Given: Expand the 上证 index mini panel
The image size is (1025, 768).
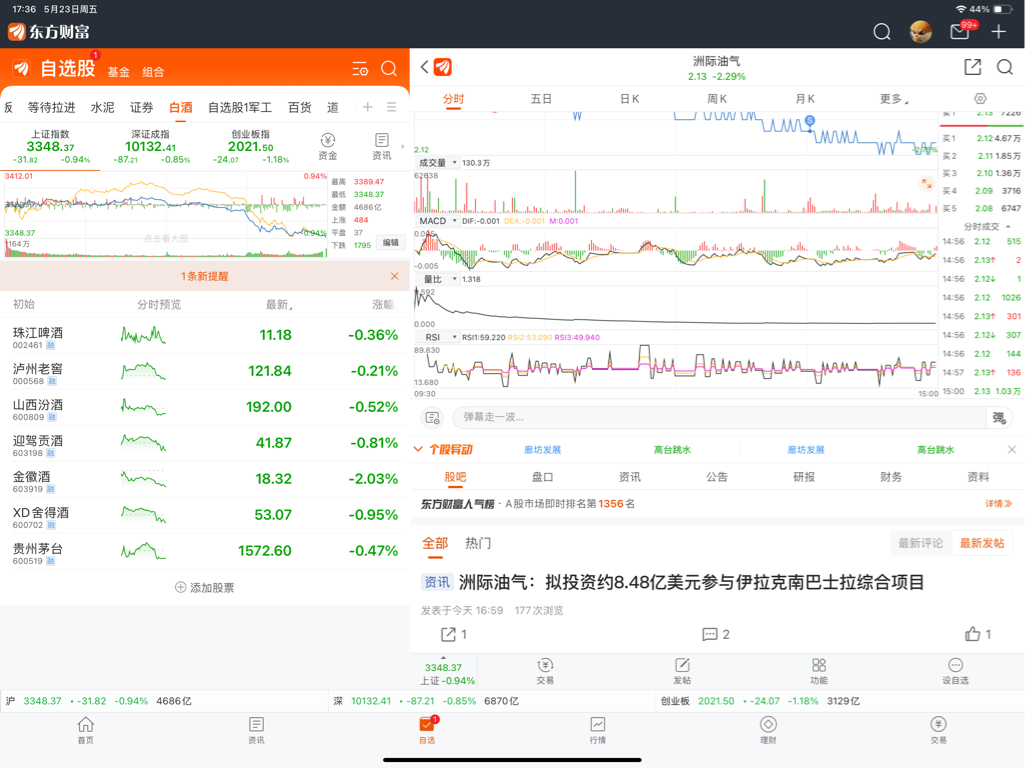Looking at the screenshot, I should [444, 671].
